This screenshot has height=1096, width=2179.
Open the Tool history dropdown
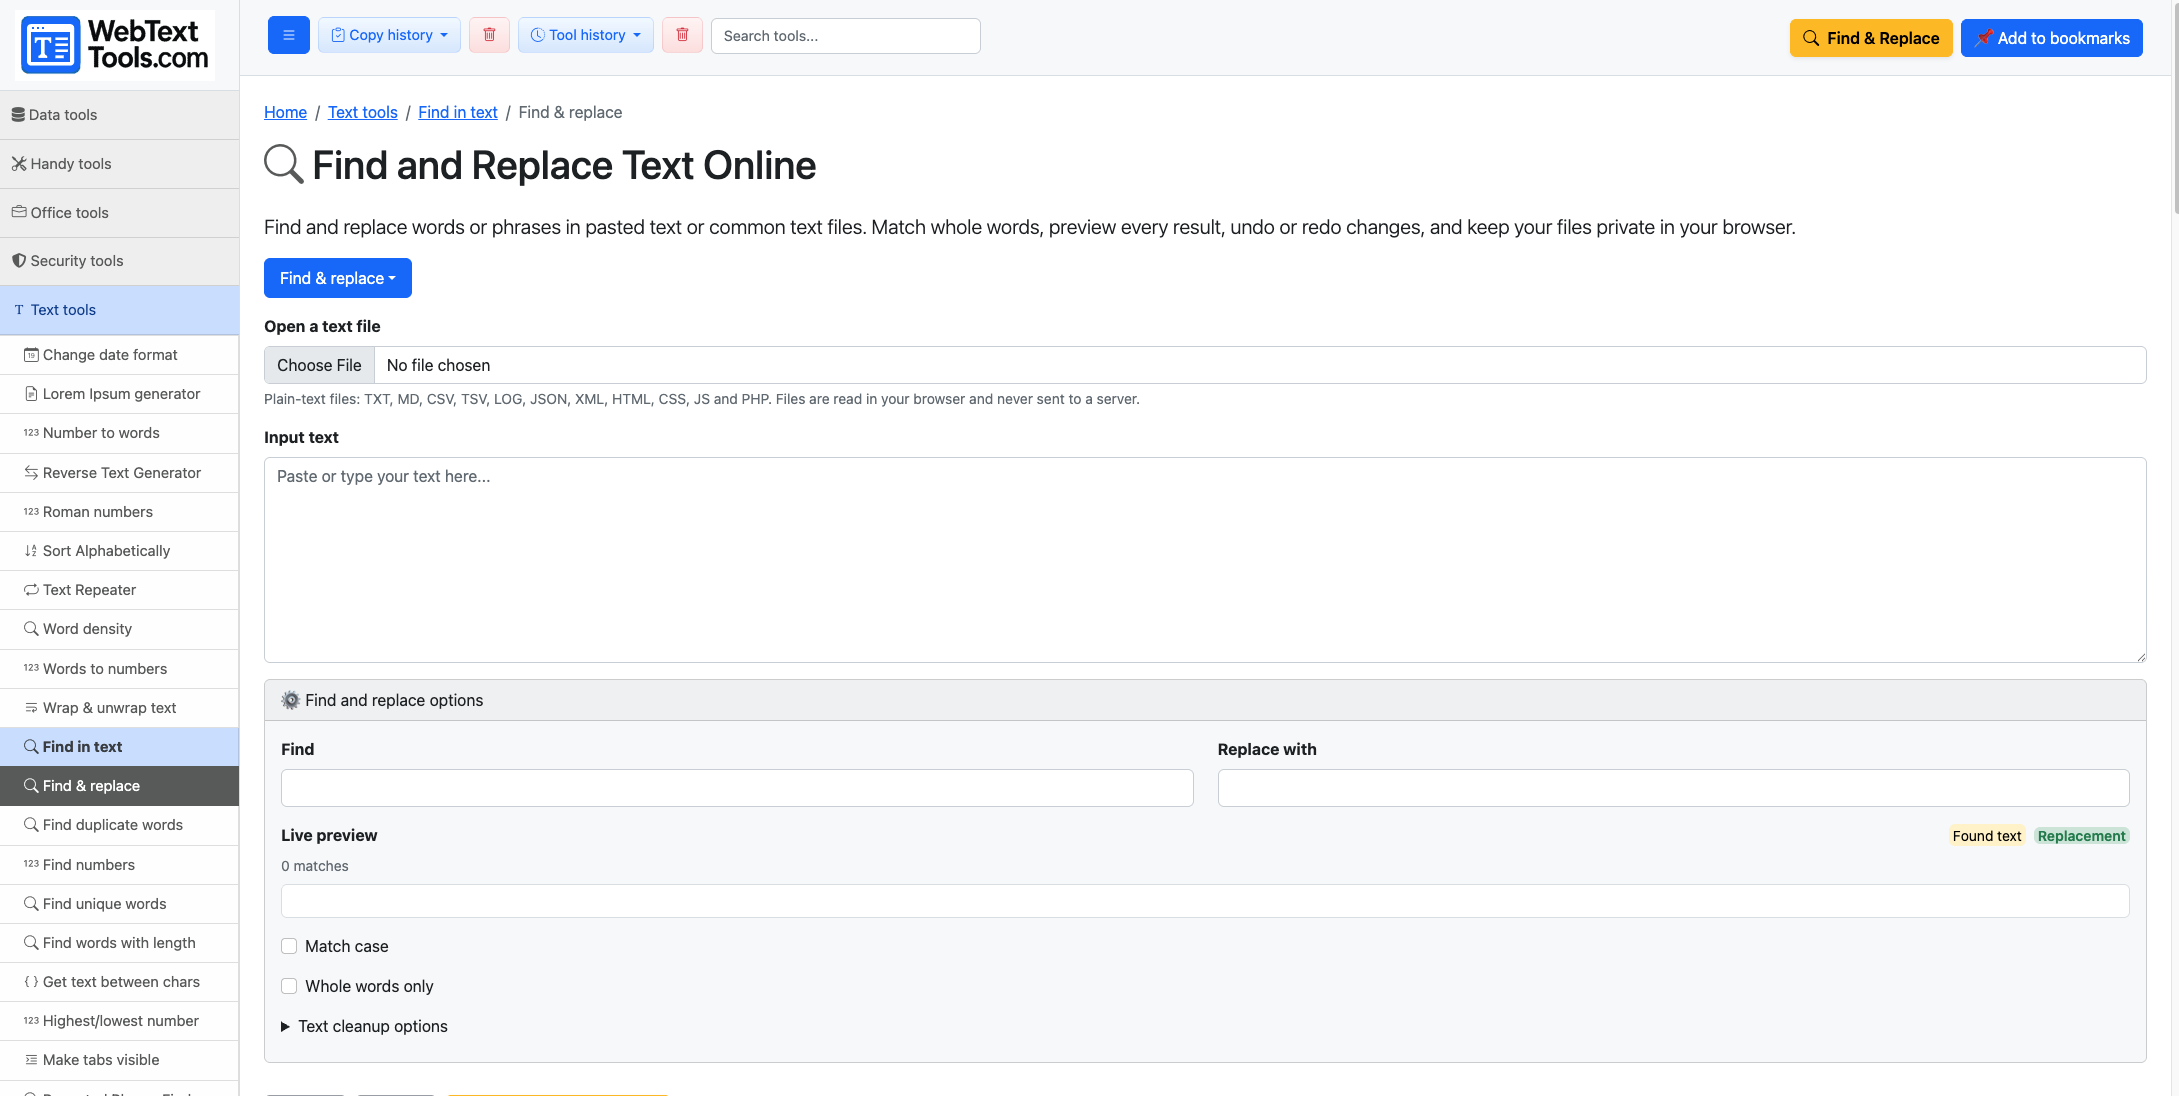coord(586,35)
